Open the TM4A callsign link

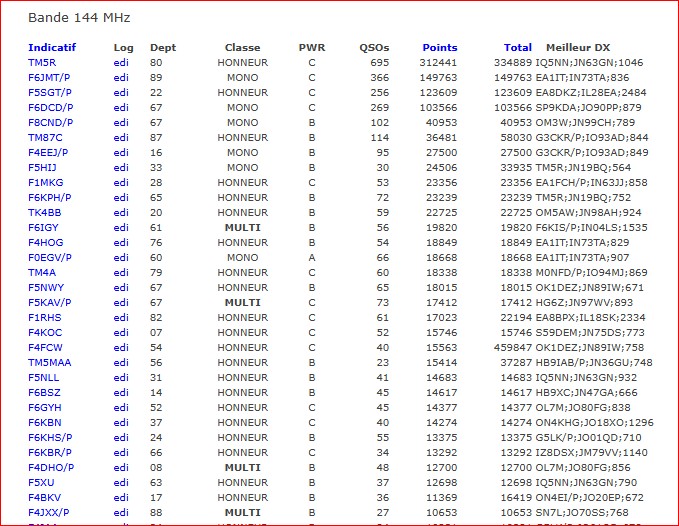click(42, 273)
